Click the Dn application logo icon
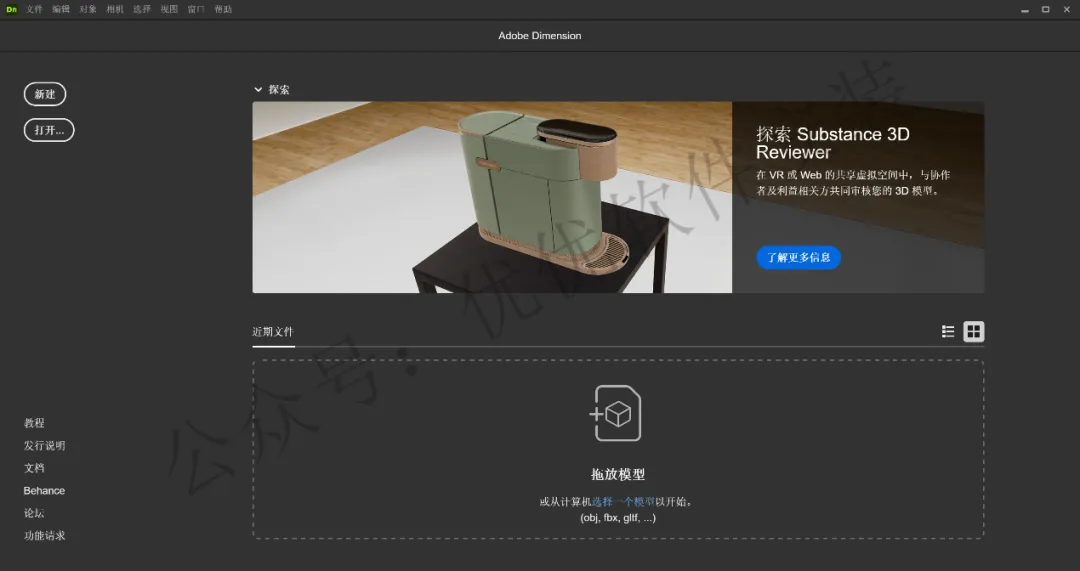This screenshot has width=1080, height=571. [11, 9]
